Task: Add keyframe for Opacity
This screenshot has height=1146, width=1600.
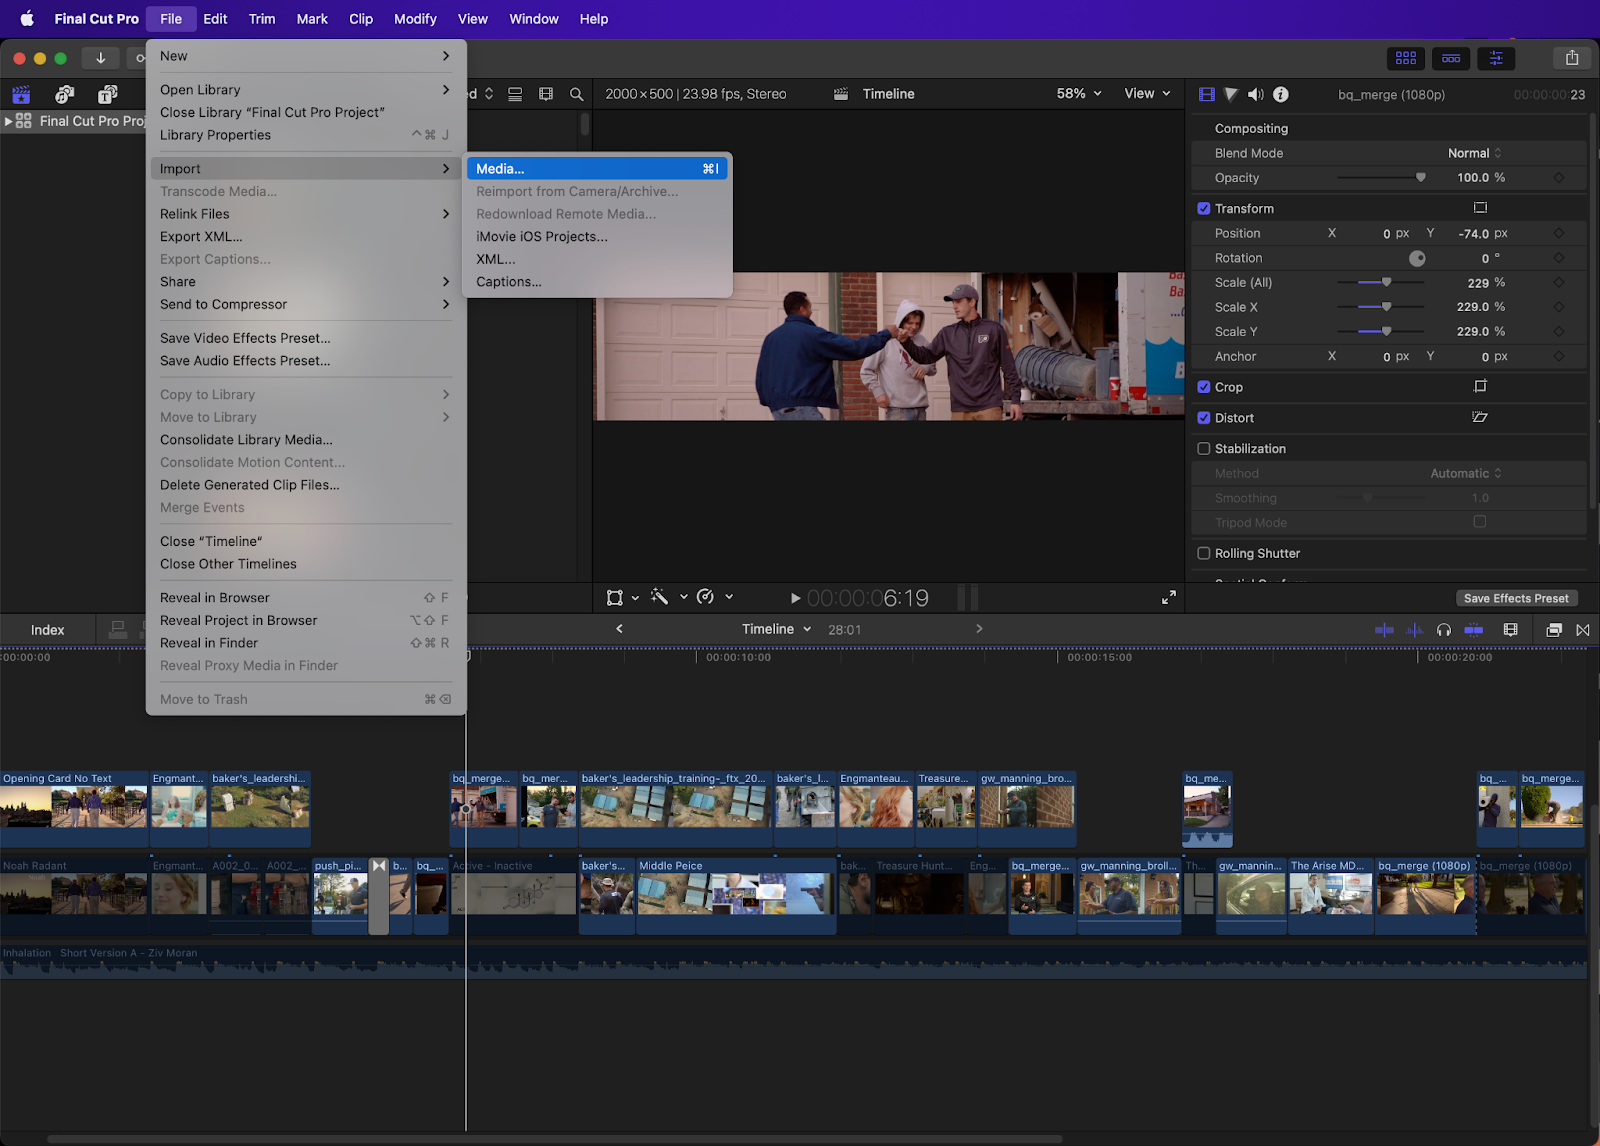Action: pyautogui.click(x=1559, y=178)
